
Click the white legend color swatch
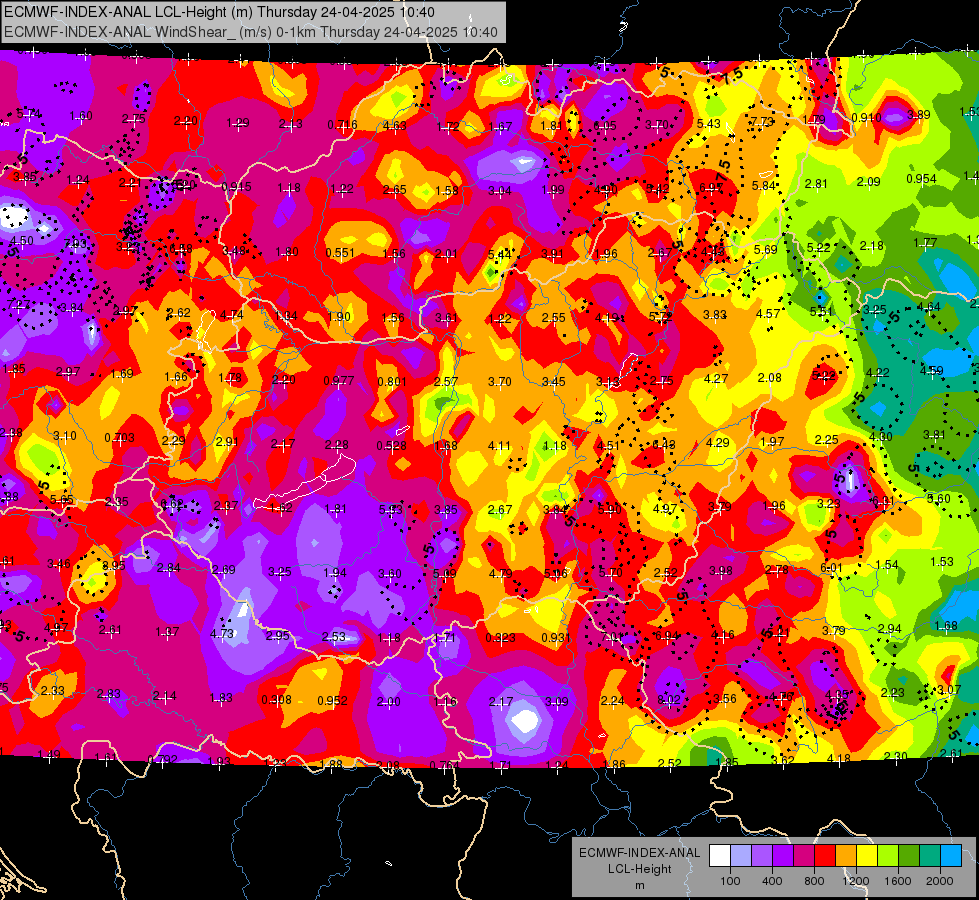(x=720, y=856)
